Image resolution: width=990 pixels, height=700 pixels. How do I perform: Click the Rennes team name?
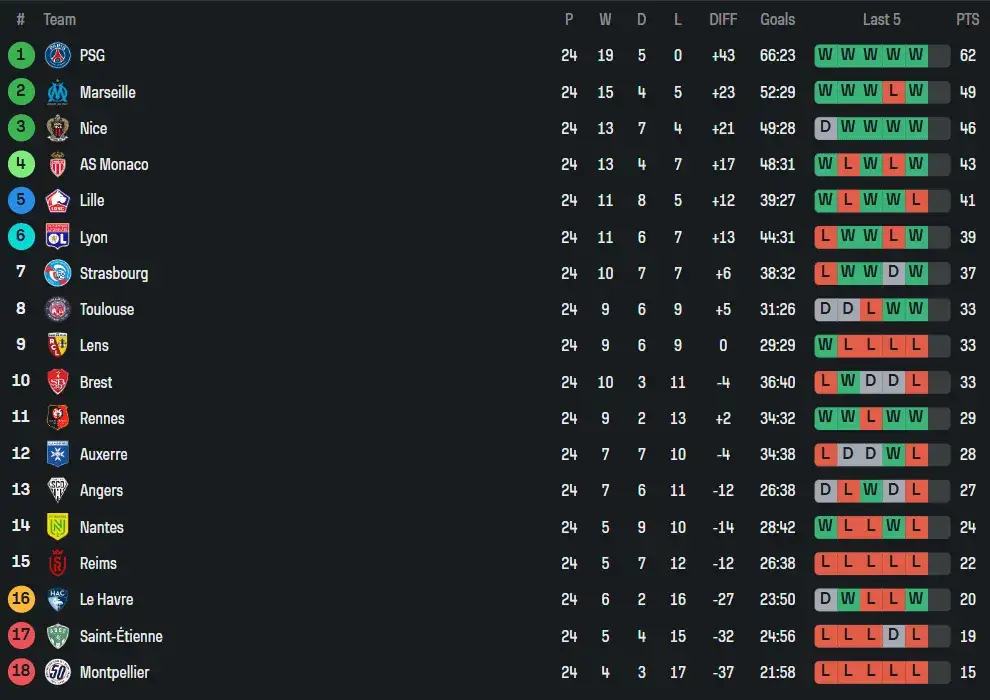point(103,418)
